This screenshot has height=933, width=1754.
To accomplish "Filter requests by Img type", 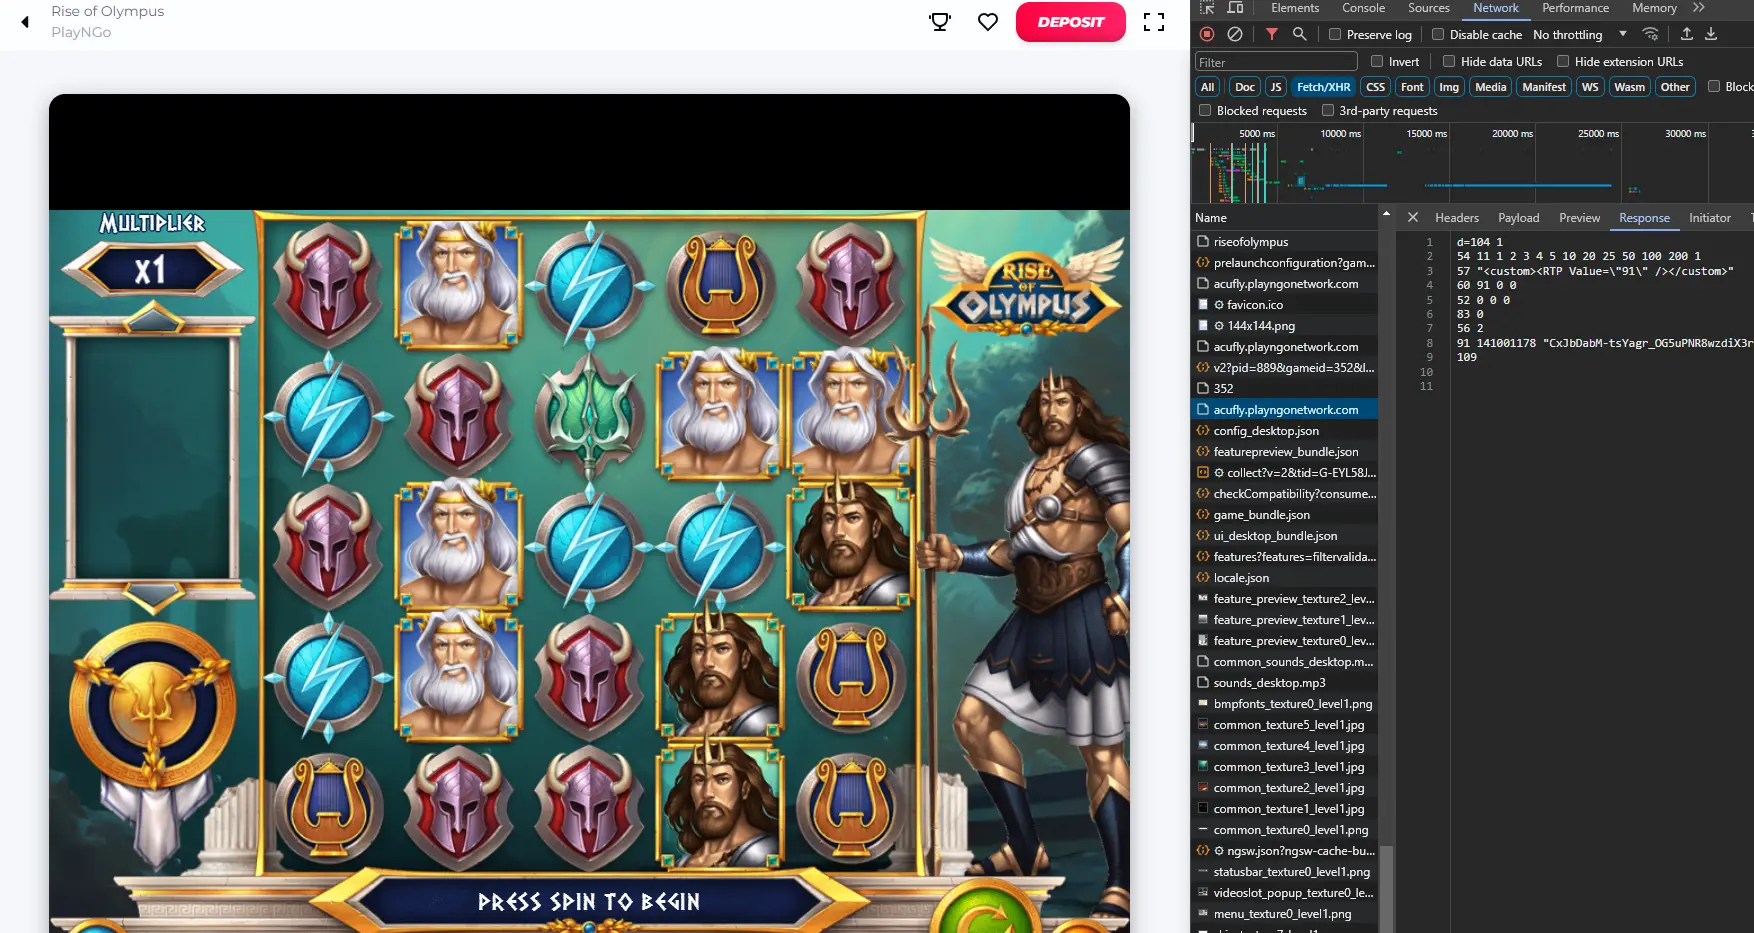I will coord(1449,87).
